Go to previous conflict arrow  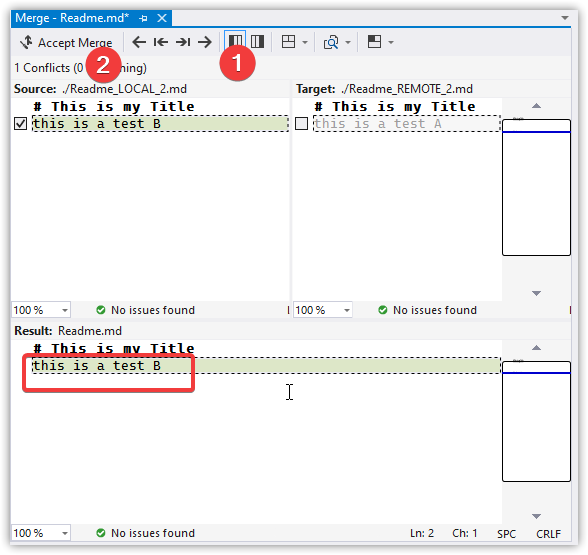(x=139, y=42)
